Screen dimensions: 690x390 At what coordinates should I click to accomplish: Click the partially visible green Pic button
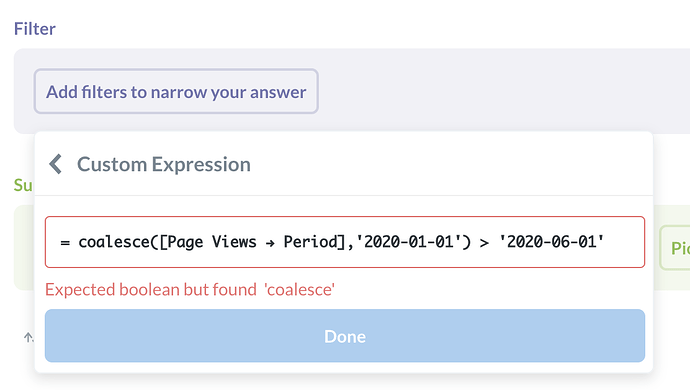tap(675, 248)
